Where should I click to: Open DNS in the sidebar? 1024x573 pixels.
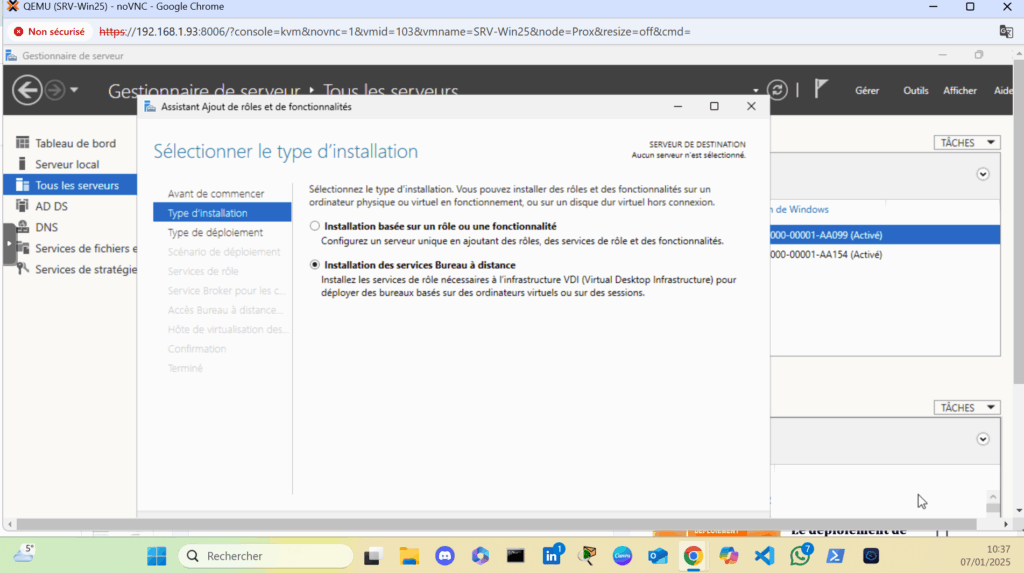click(46, 227)
